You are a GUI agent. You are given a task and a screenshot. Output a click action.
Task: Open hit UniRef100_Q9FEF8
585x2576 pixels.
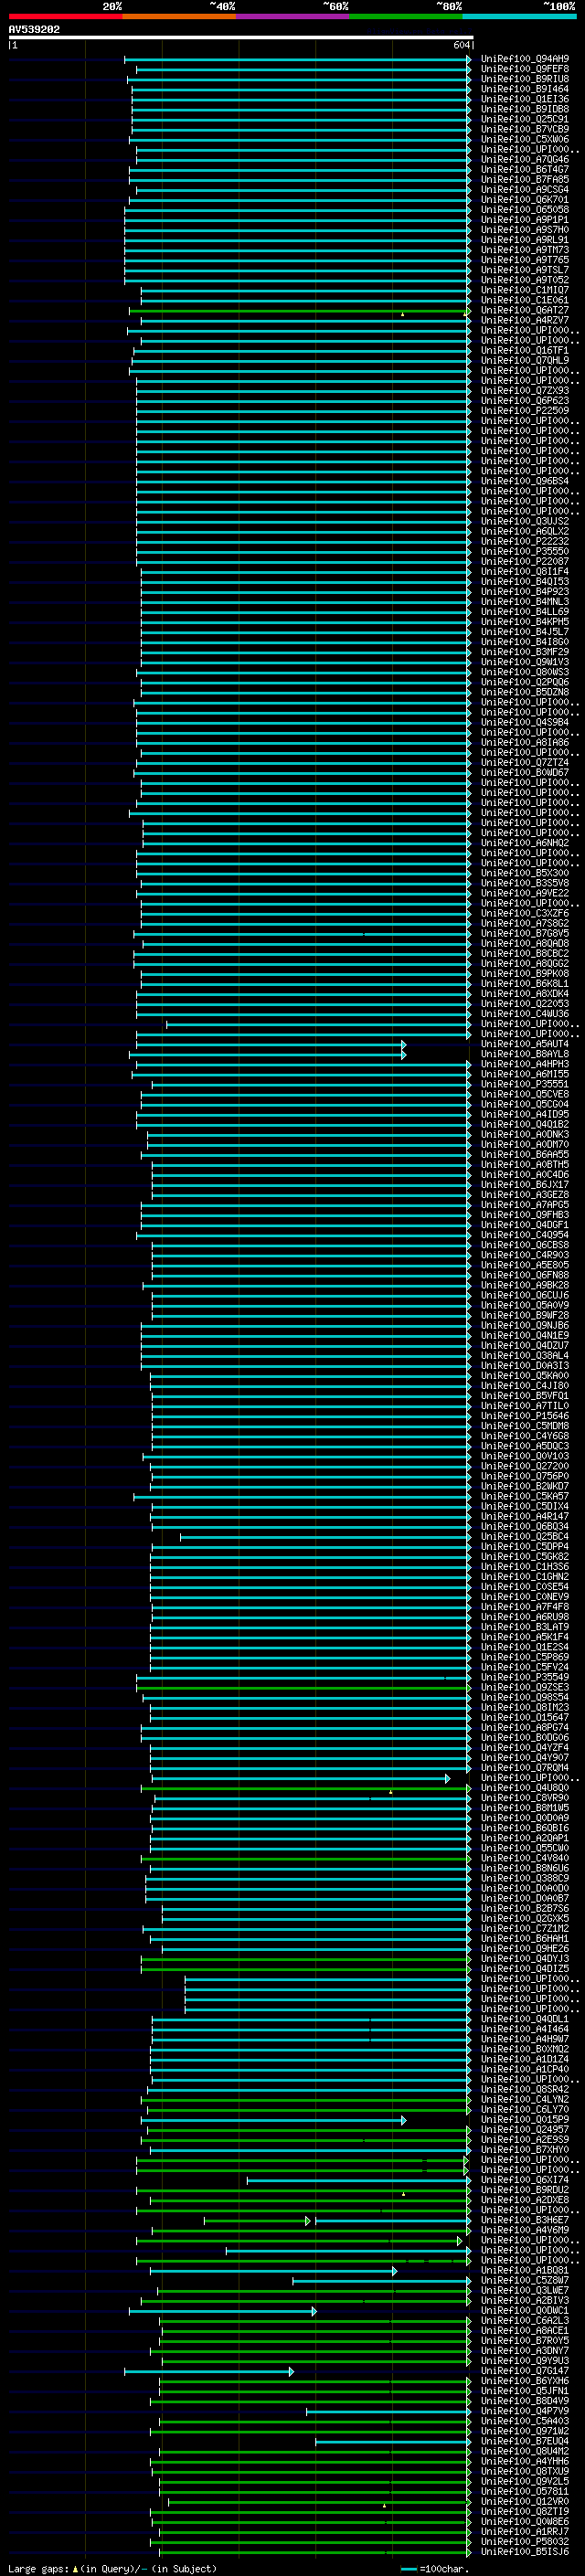pyautogui.click(x=525, y=69)
